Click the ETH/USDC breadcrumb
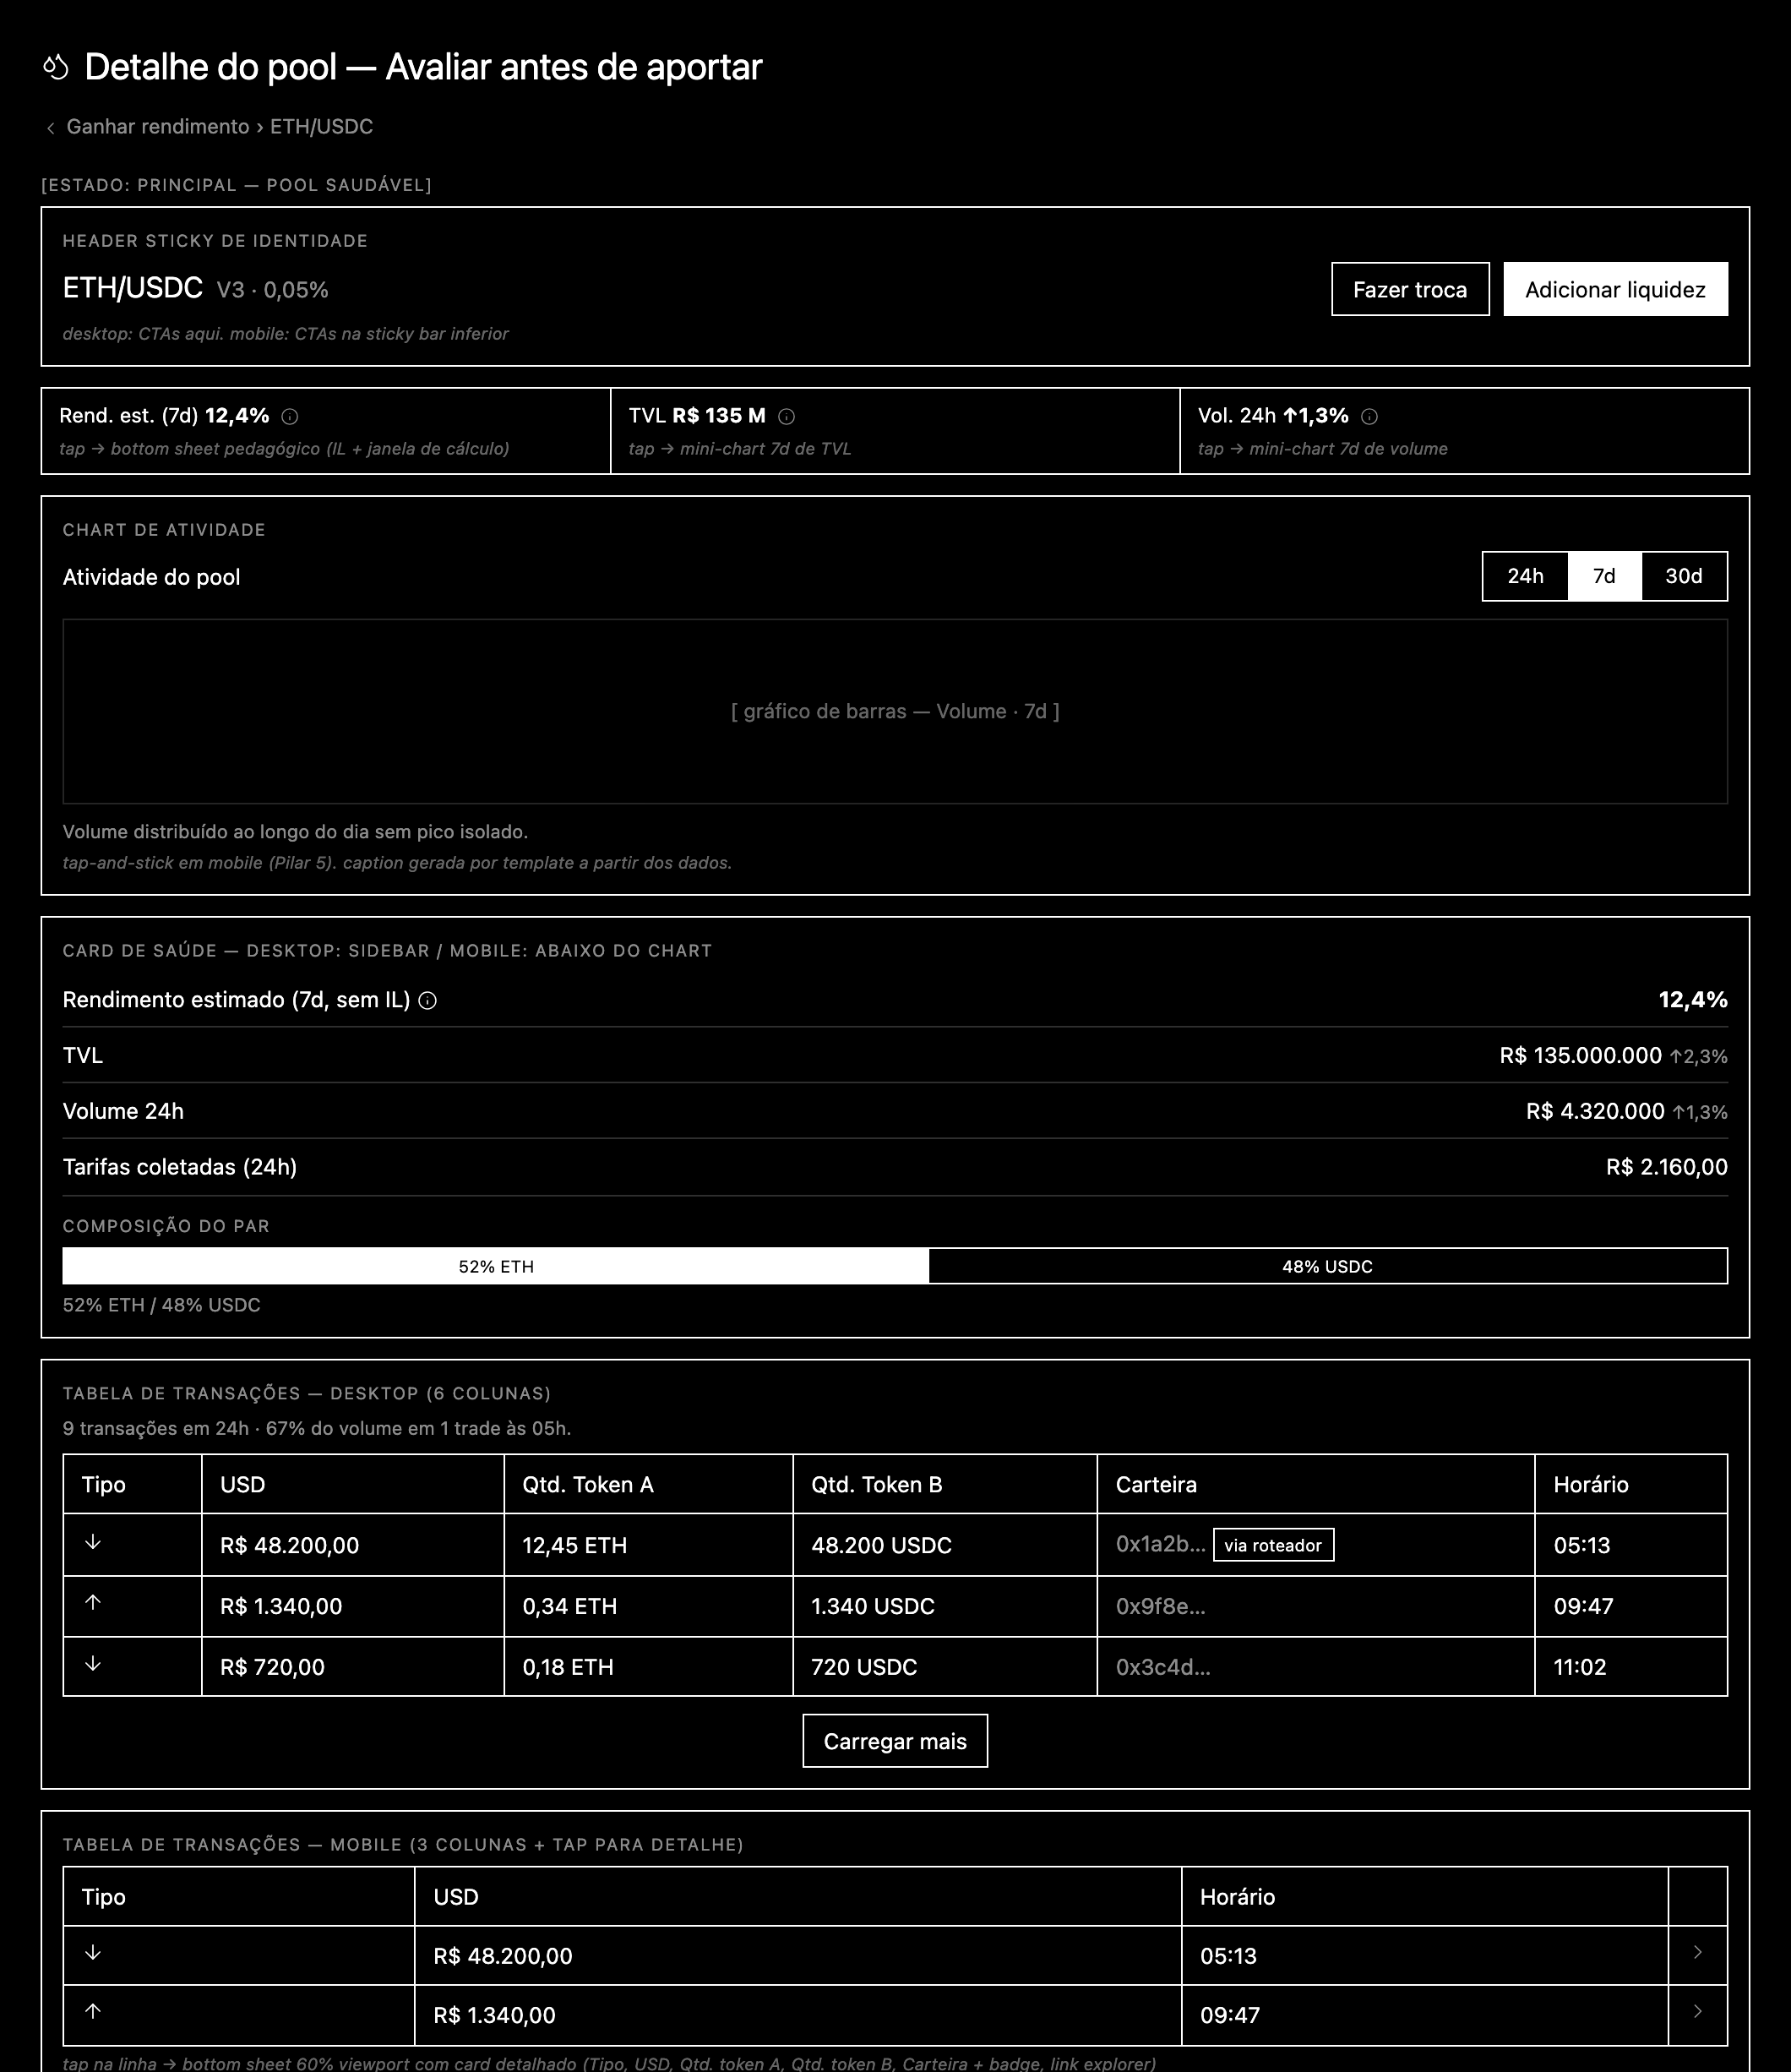Image resolution: width=1791 pixels, height=2072 pixels. [x=321, y=127]
